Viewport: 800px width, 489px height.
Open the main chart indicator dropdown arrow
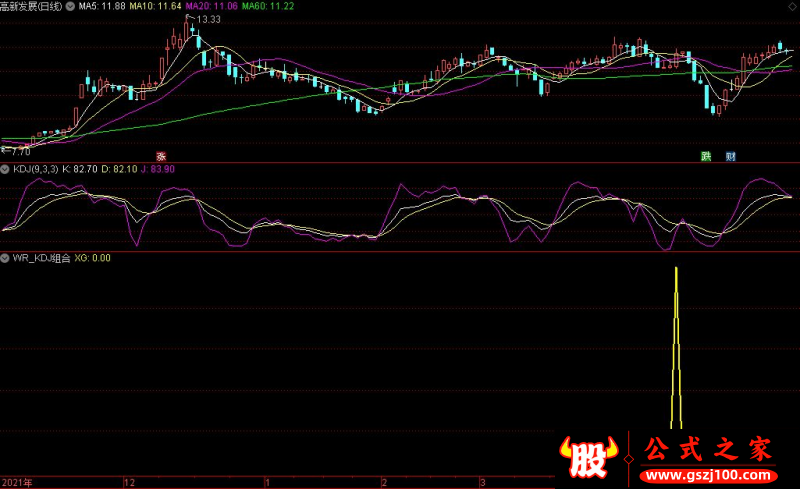click(70, 6)
